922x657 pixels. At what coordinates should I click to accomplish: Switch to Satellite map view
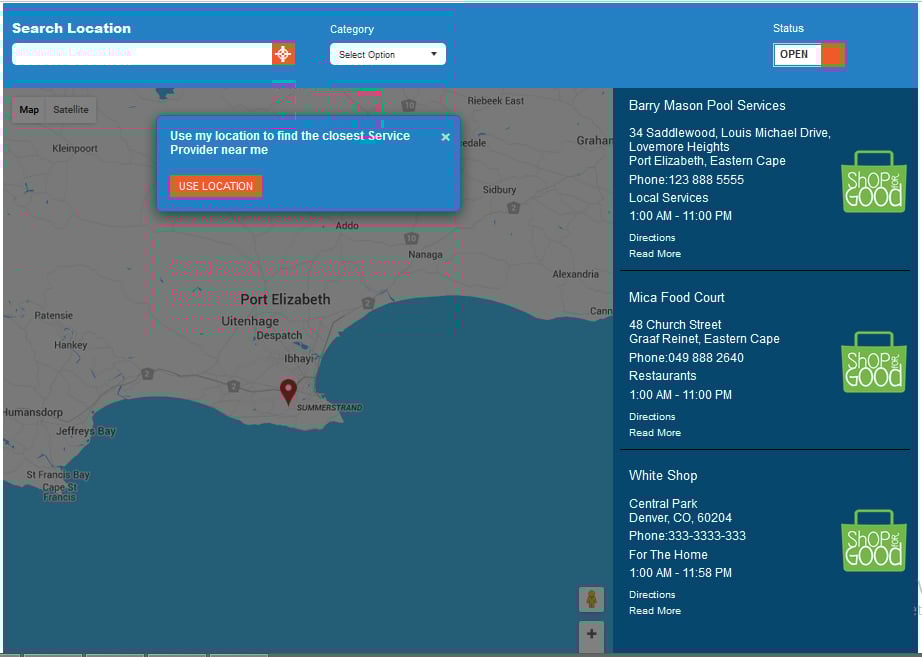[x=71, y=110]
